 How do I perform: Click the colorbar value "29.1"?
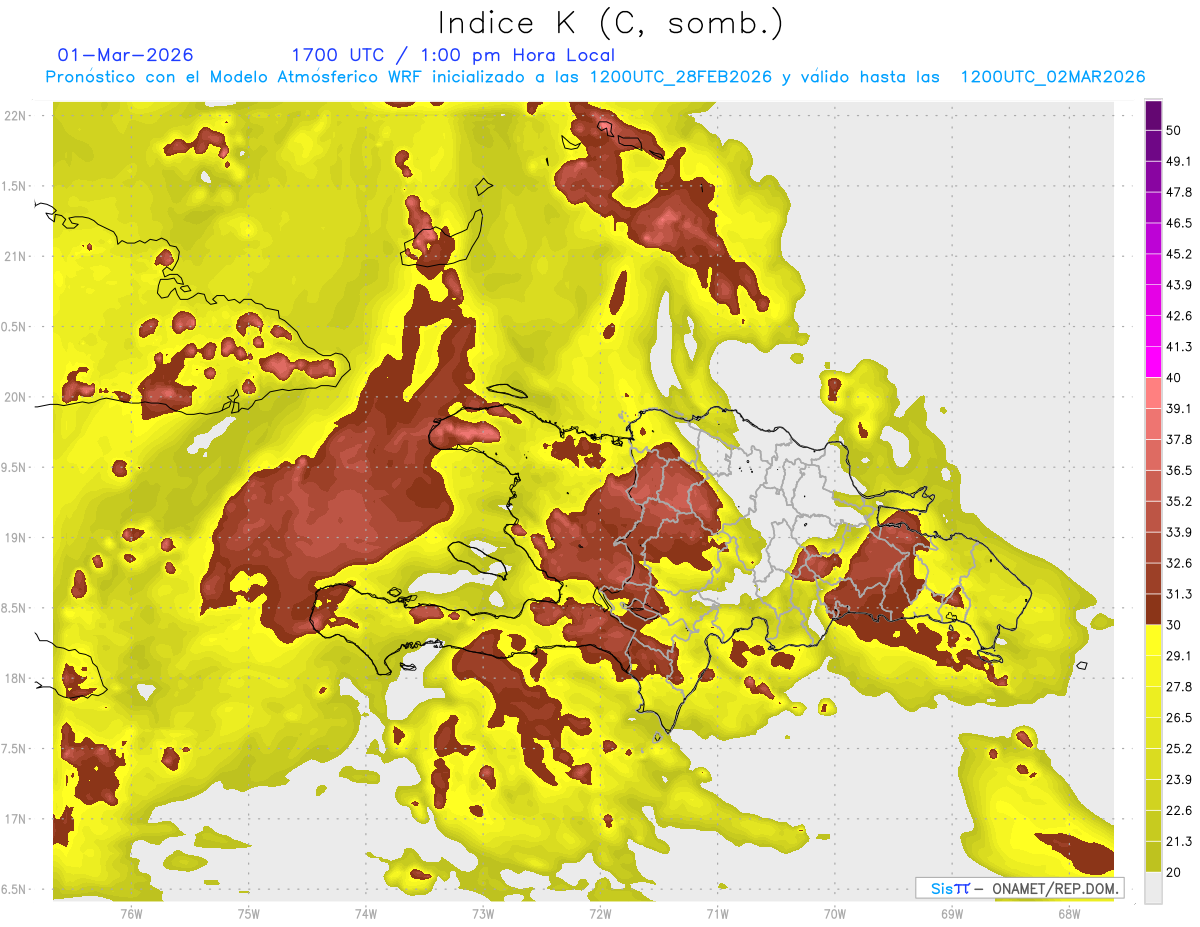[x=1179, y=656]
